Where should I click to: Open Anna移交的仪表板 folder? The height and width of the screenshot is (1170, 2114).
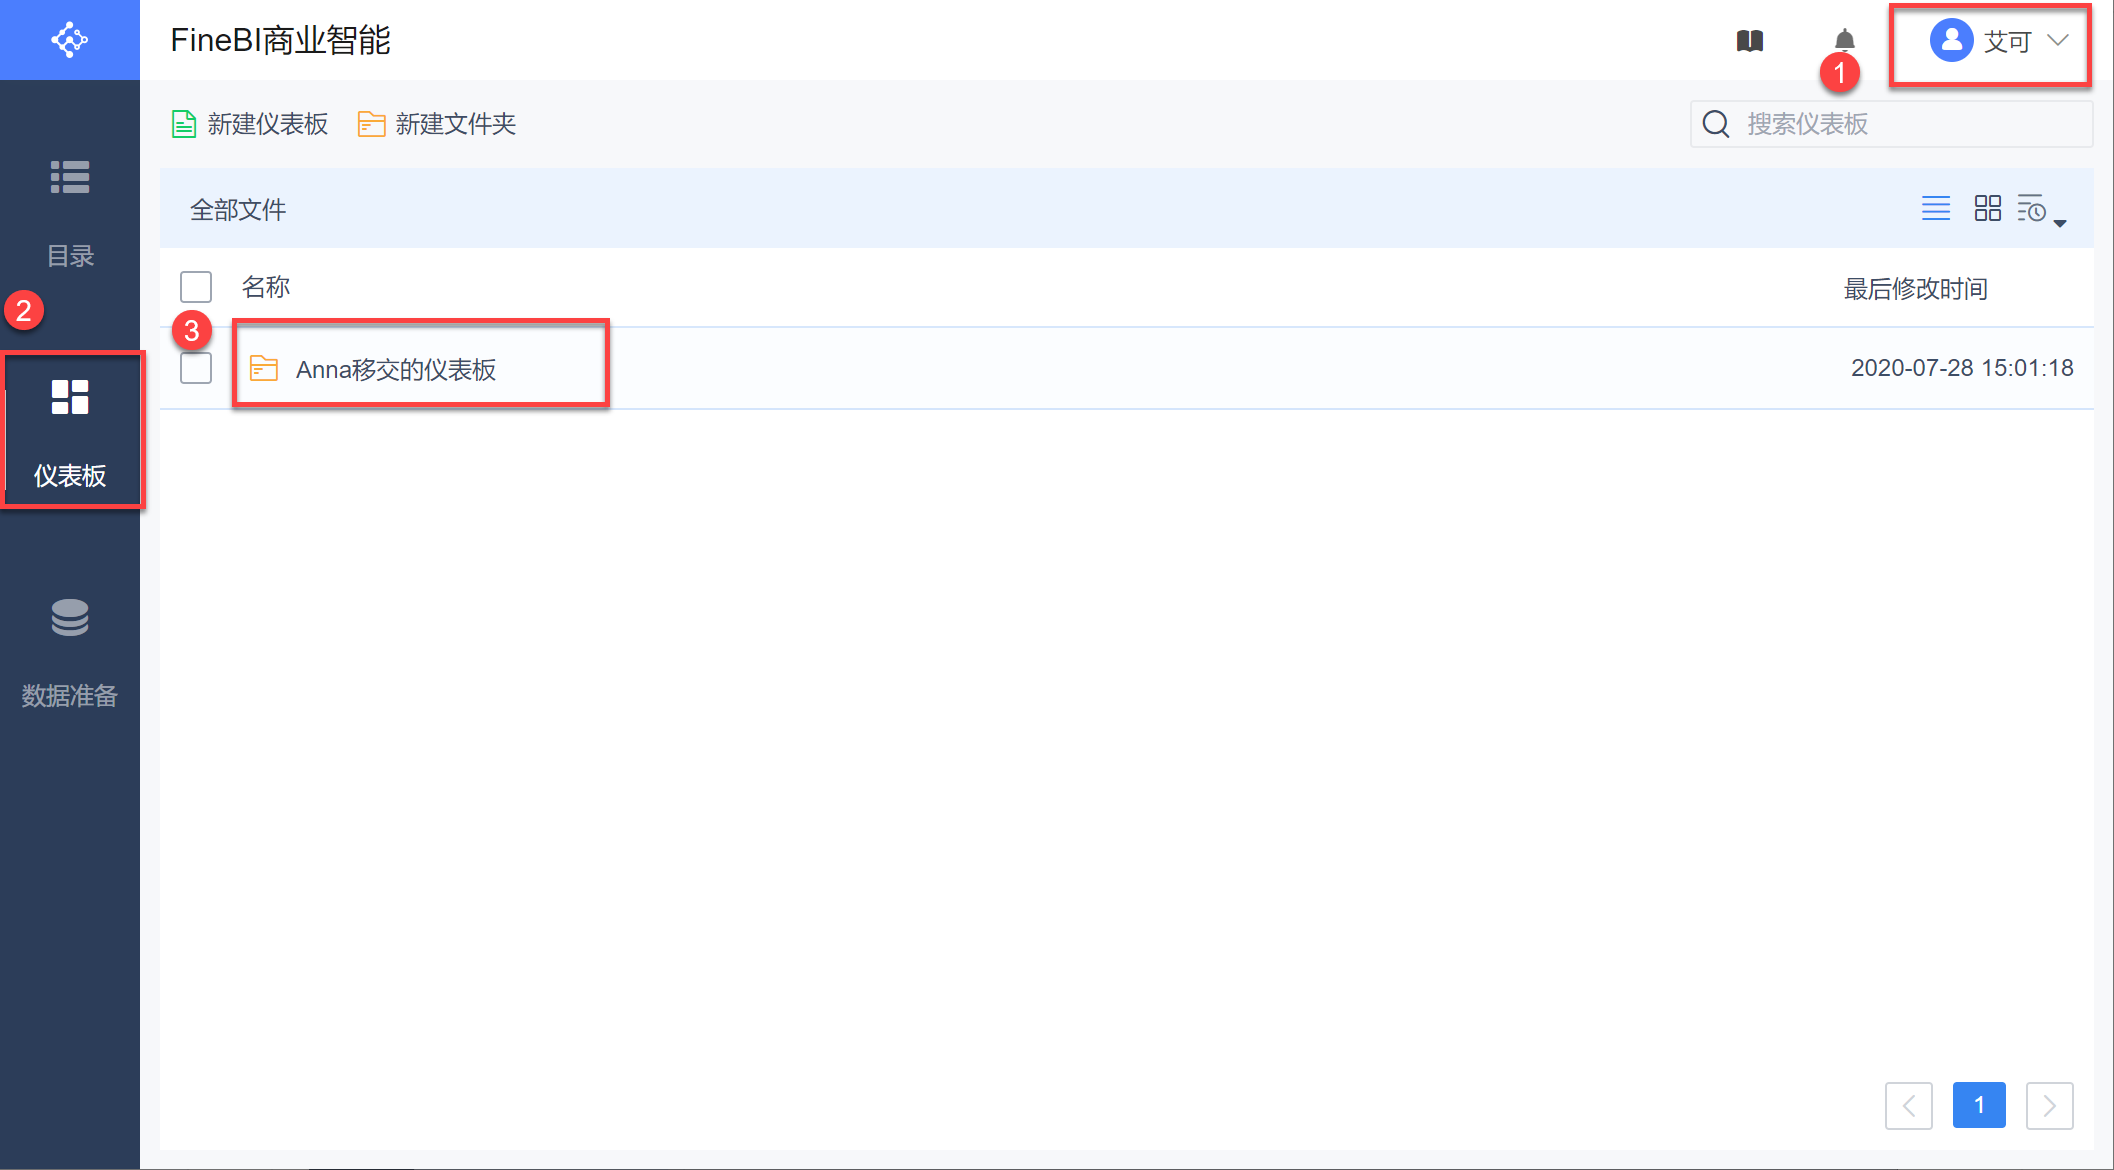click(396, 370)
